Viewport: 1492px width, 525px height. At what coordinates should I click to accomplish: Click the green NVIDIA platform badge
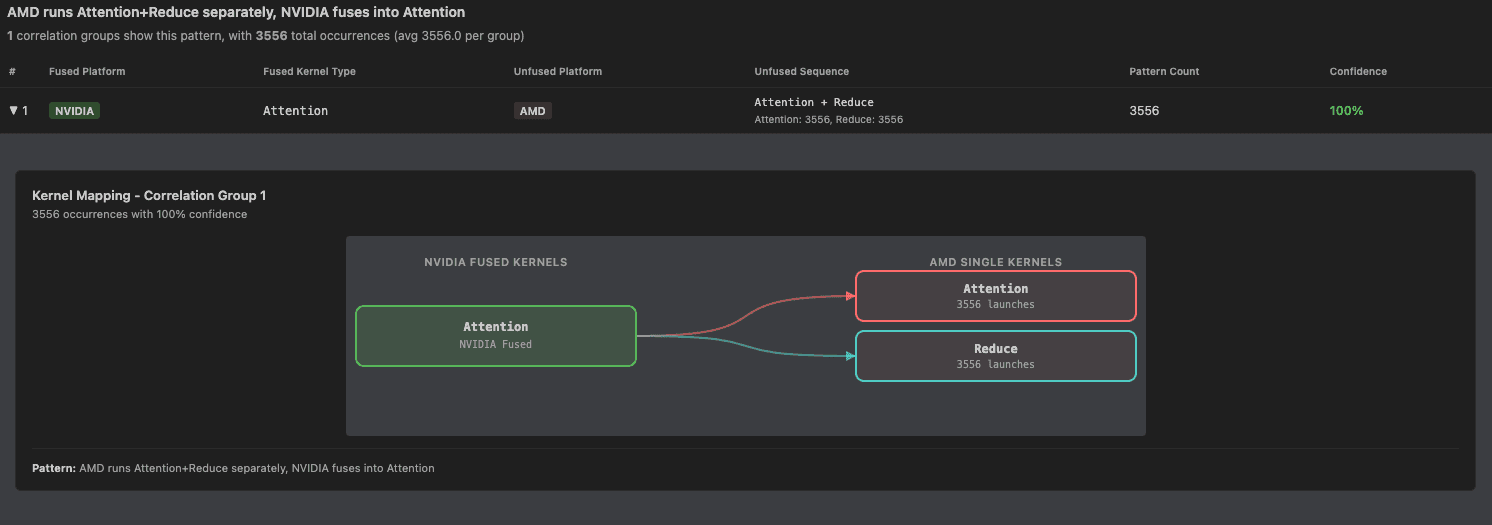74,111
